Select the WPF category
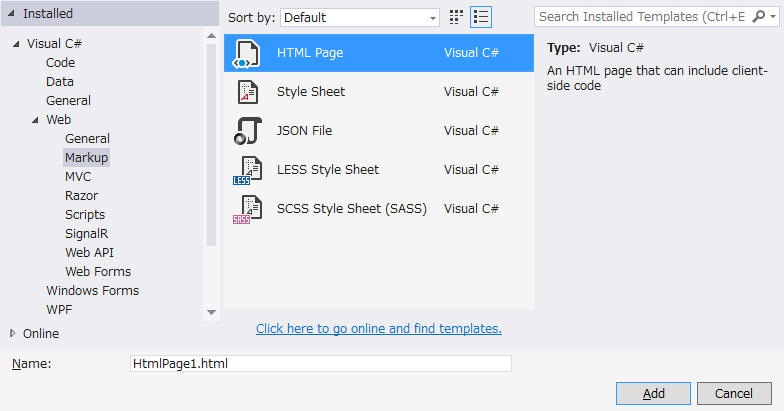 pyautogui.click(x=58, y=310)
